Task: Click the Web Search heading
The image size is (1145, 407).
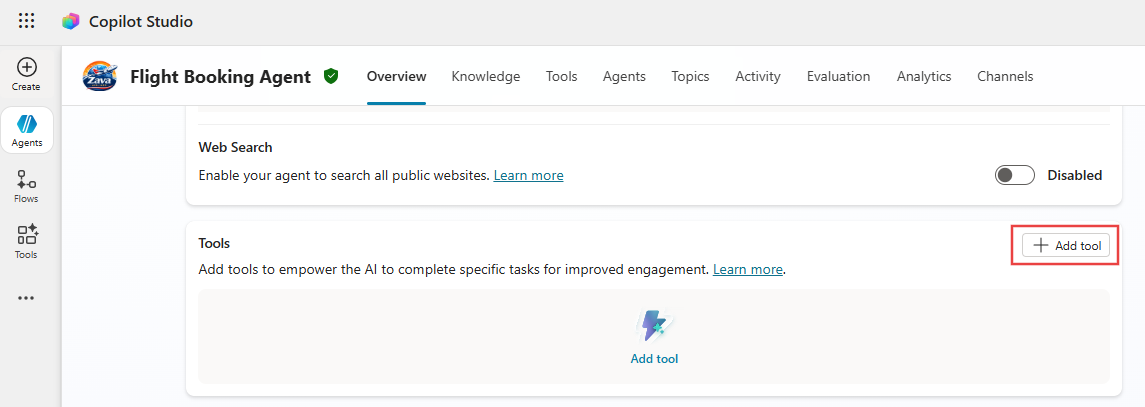Action: (x=235, y=148)
